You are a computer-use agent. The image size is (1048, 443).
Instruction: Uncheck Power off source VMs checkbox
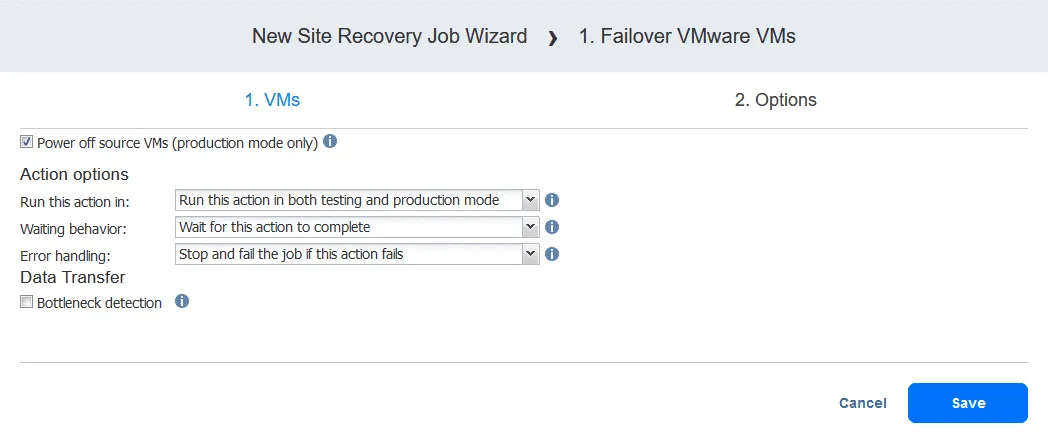point(27,143)
